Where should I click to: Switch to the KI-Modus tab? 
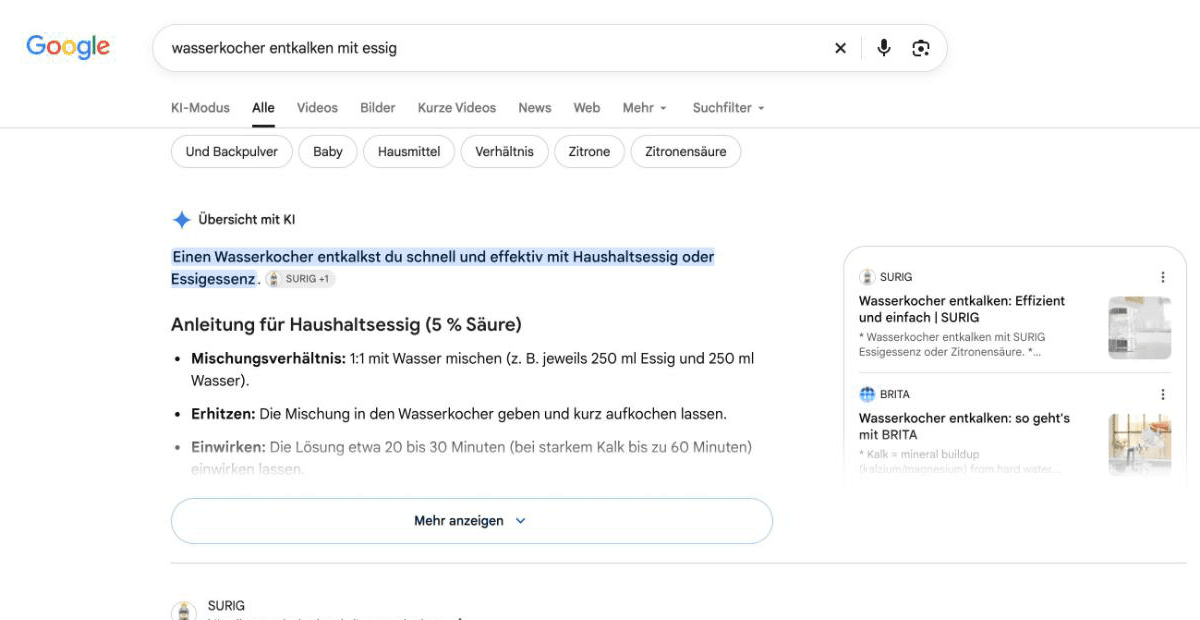(200, 108)
